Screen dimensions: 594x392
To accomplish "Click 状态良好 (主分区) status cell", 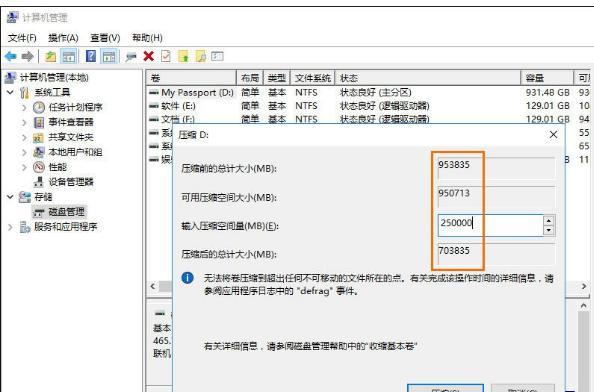I will [x=375, y=93].
